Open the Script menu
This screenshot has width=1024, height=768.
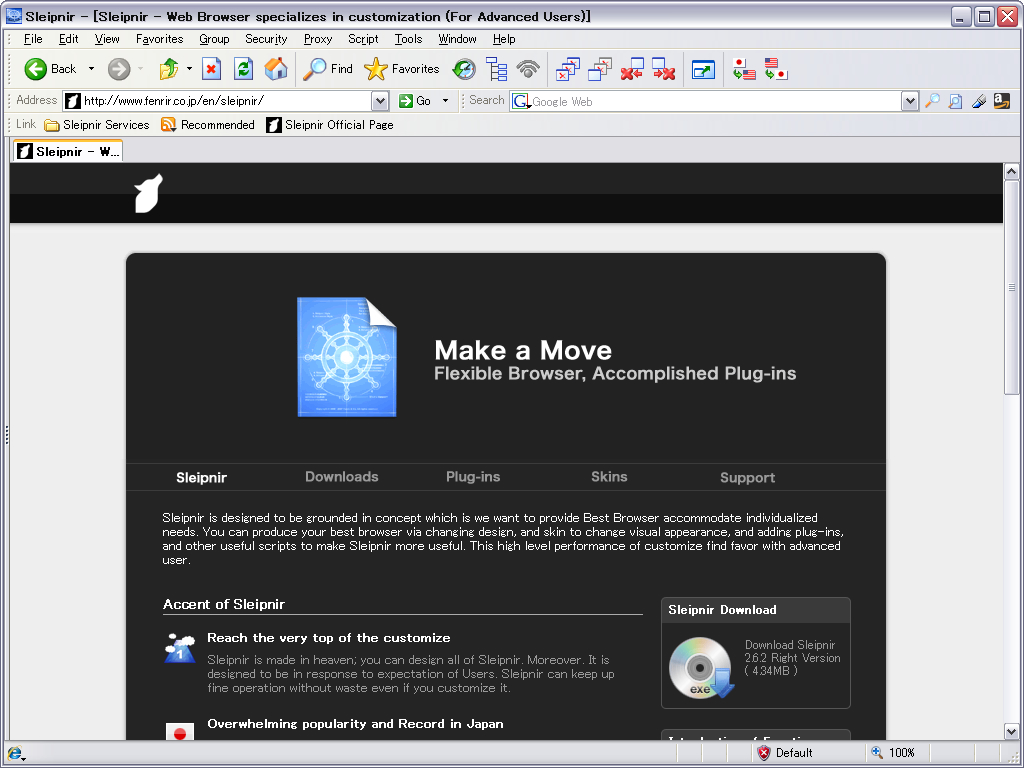coord(363,39)
